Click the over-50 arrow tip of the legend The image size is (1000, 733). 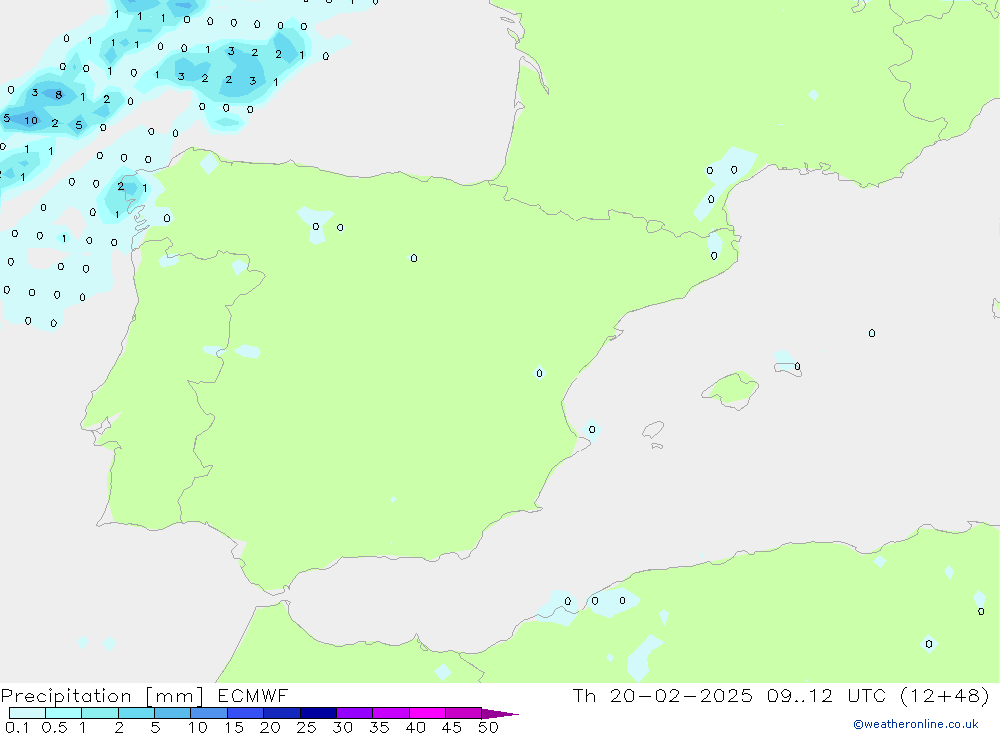coord(500,713)
